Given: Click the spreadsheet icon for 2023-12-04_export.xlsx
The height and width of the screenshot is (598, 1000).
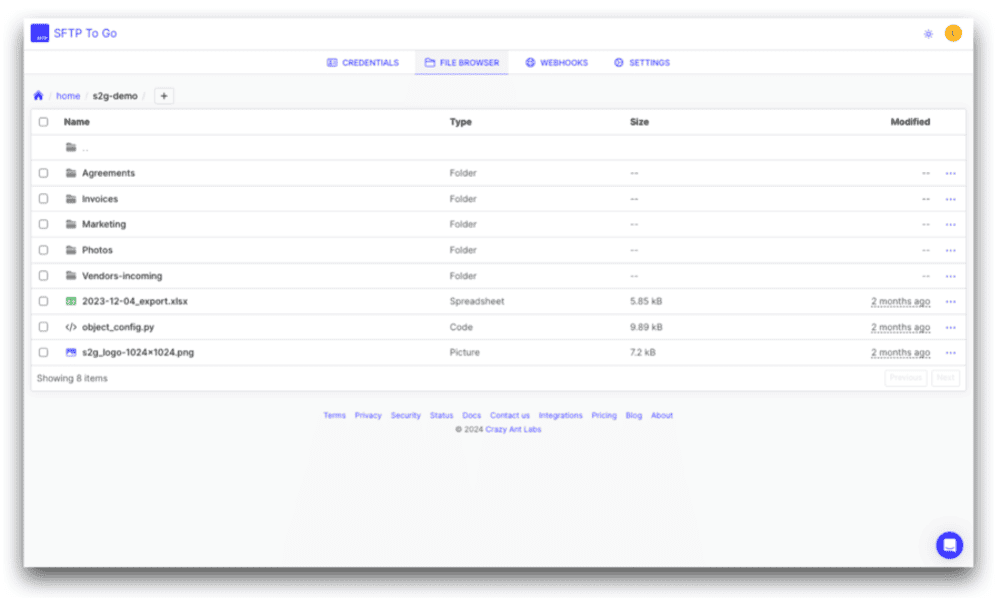Looking at the screenshot, I should 71,301.
